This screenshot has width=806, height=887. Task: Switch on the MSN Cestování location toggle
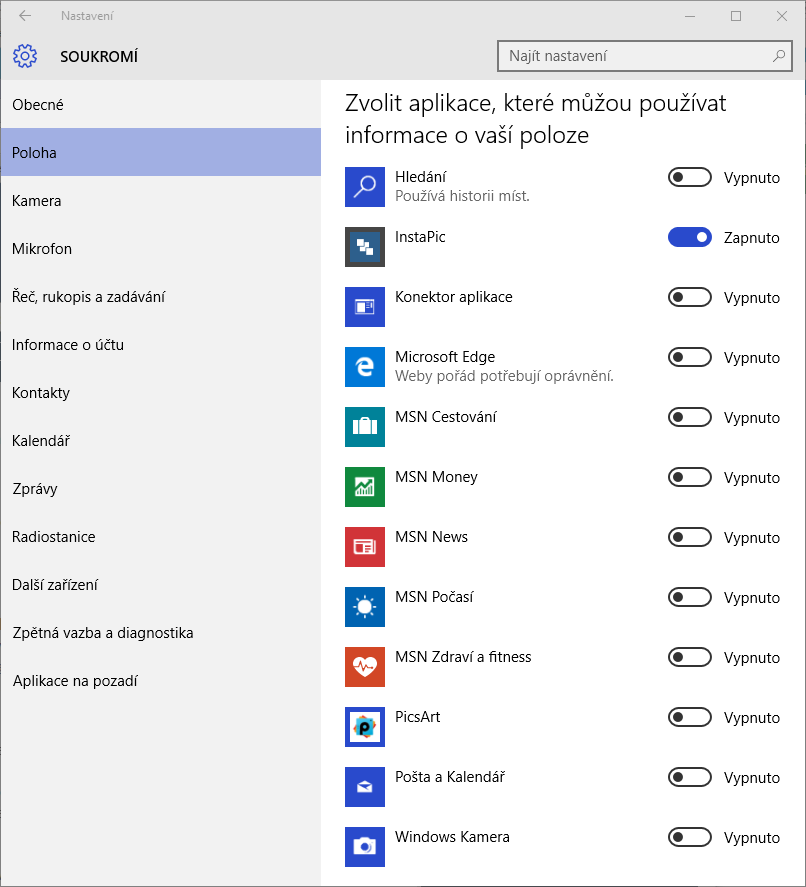click(x=689, y=417)
